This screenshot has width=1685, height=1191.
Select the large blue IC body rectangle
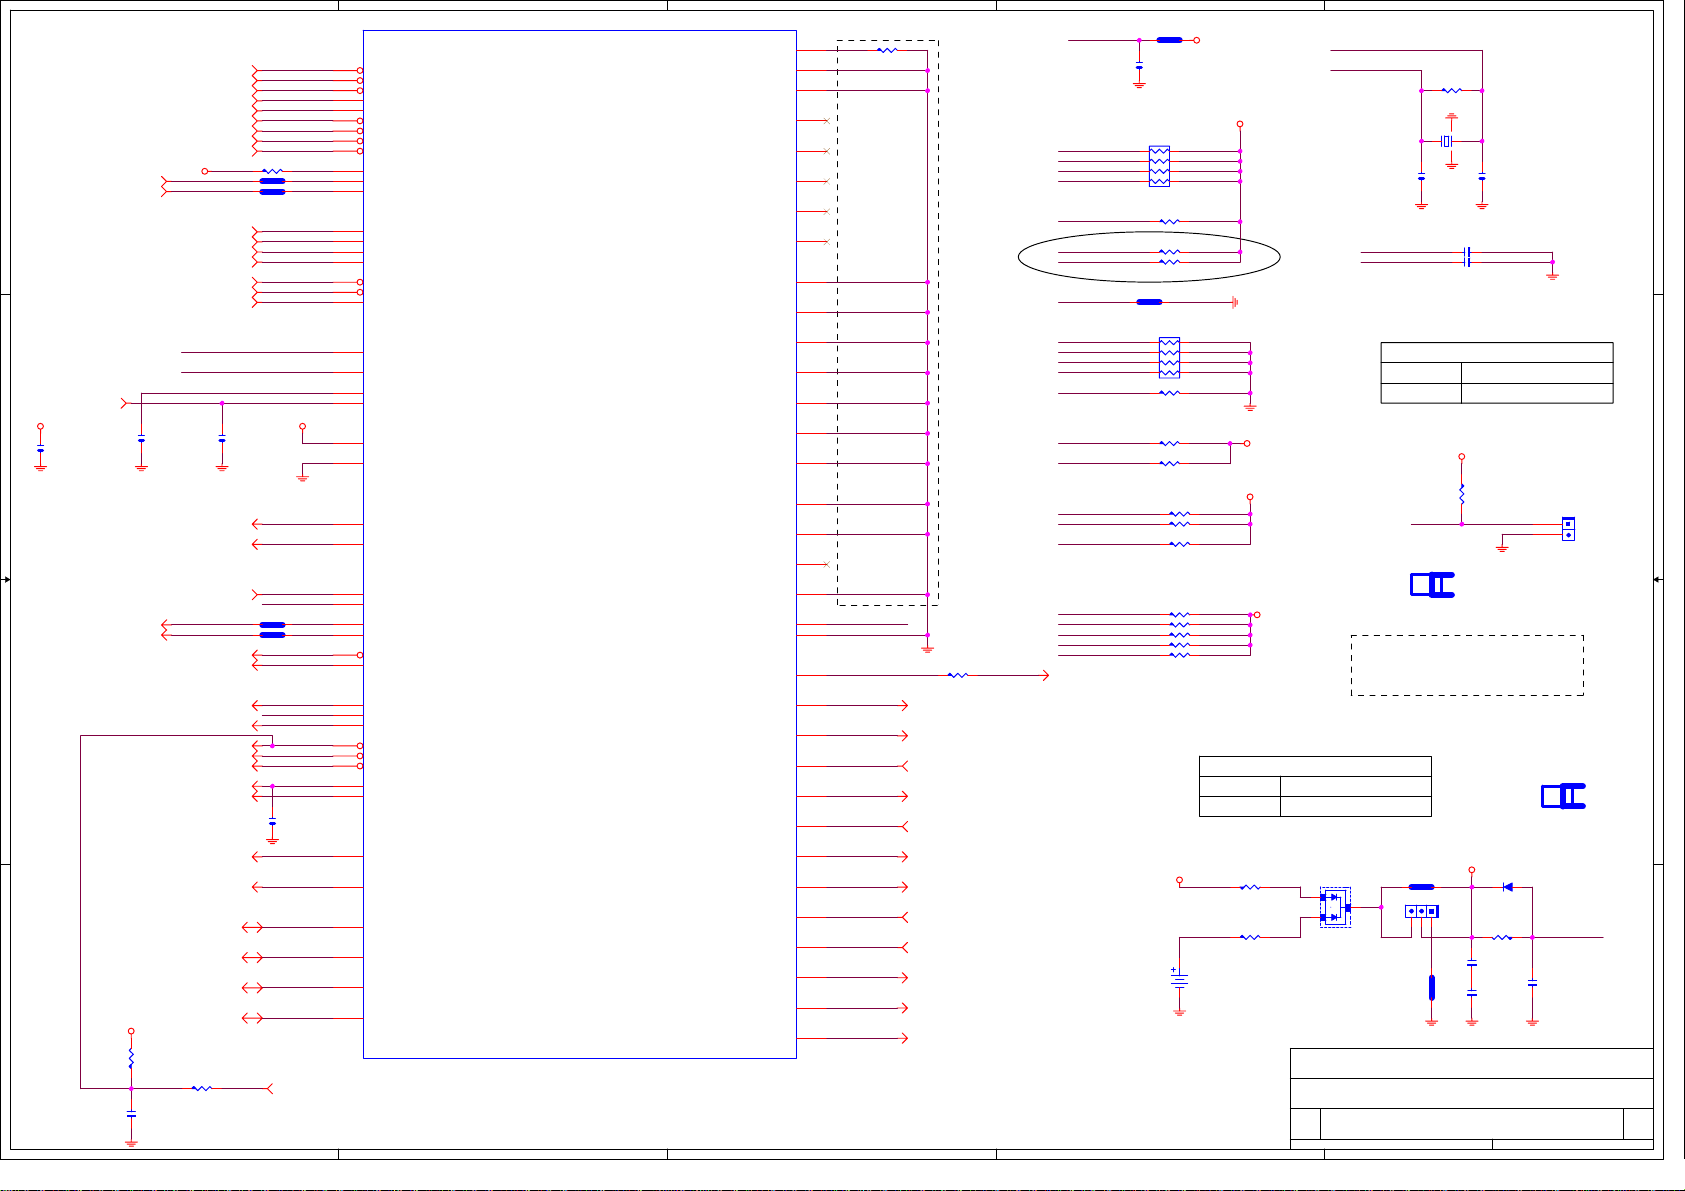pos(580,544)
